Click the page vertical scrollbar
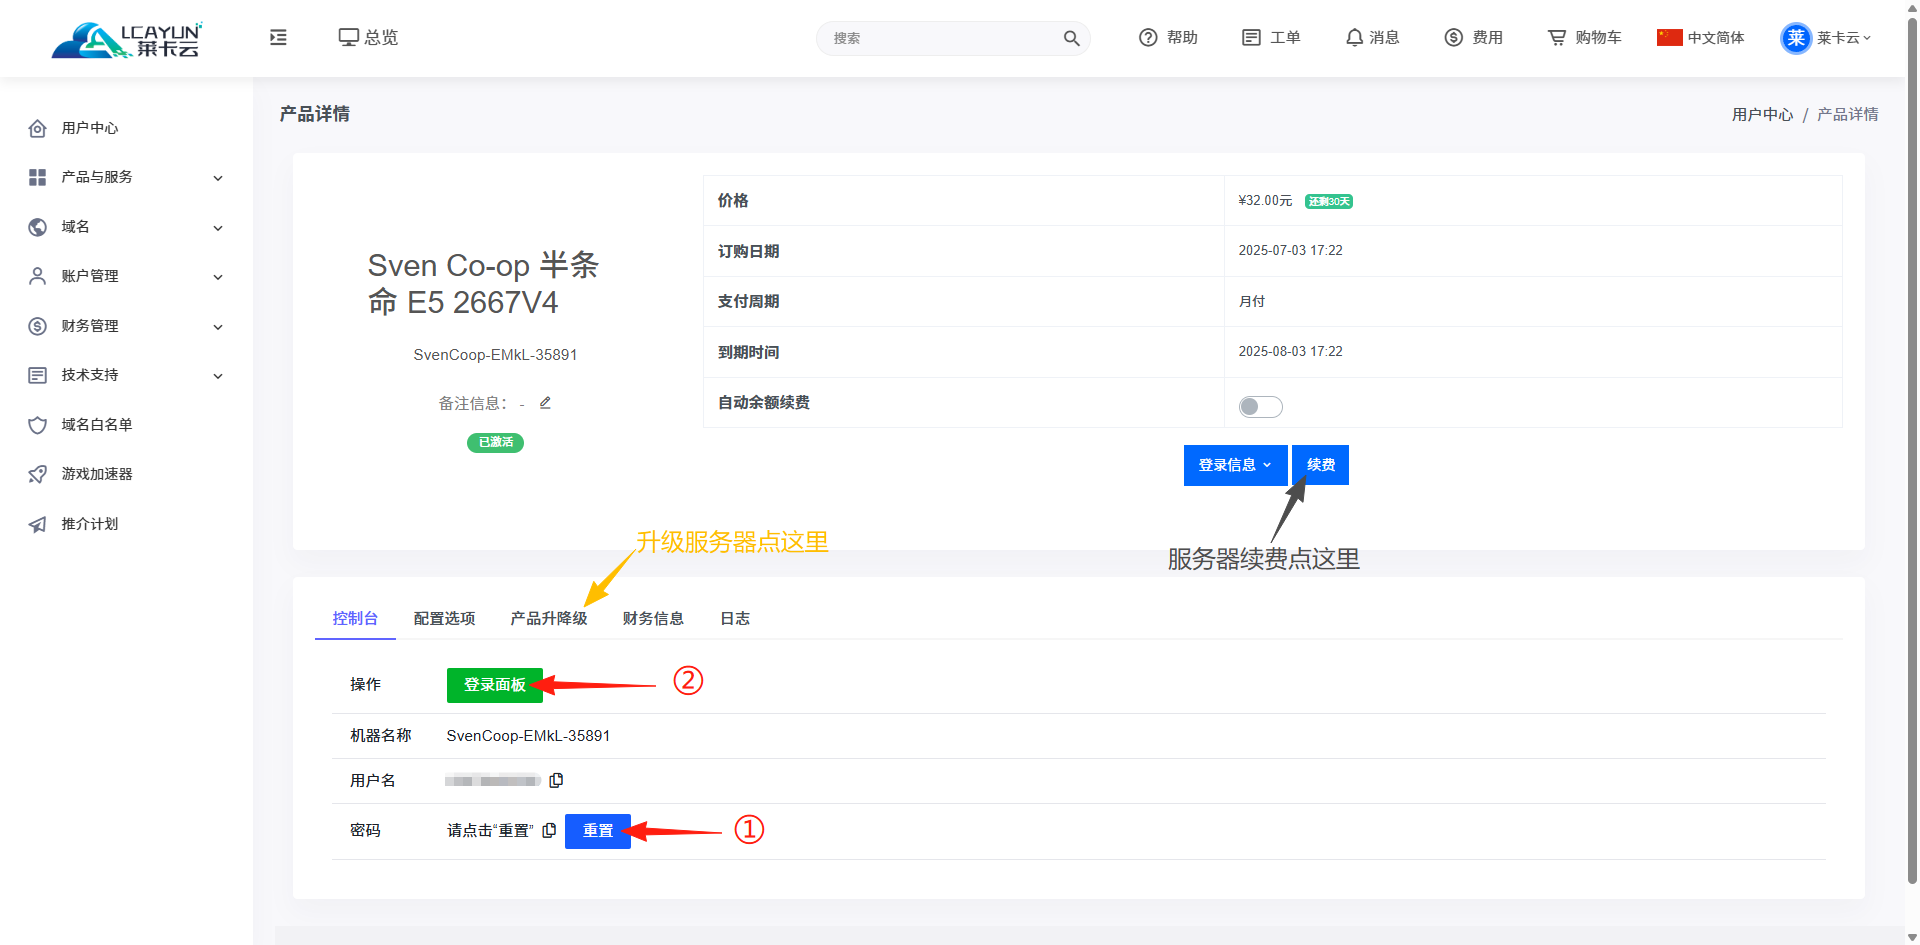1920x945 pixels. tap(1912, 450)
